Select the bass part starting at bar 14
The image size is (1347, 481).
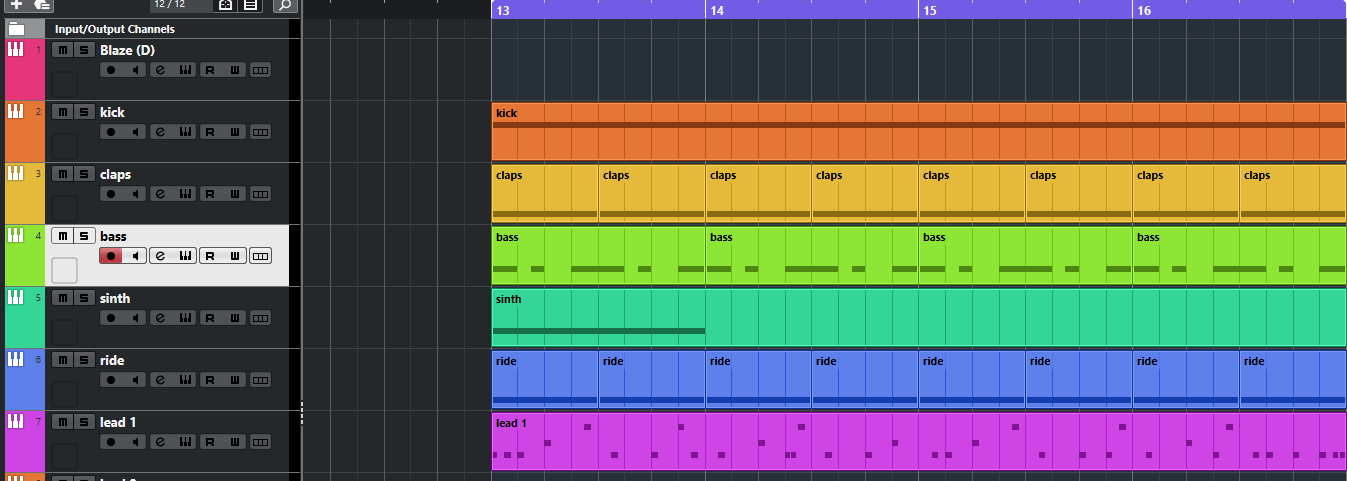812,256
